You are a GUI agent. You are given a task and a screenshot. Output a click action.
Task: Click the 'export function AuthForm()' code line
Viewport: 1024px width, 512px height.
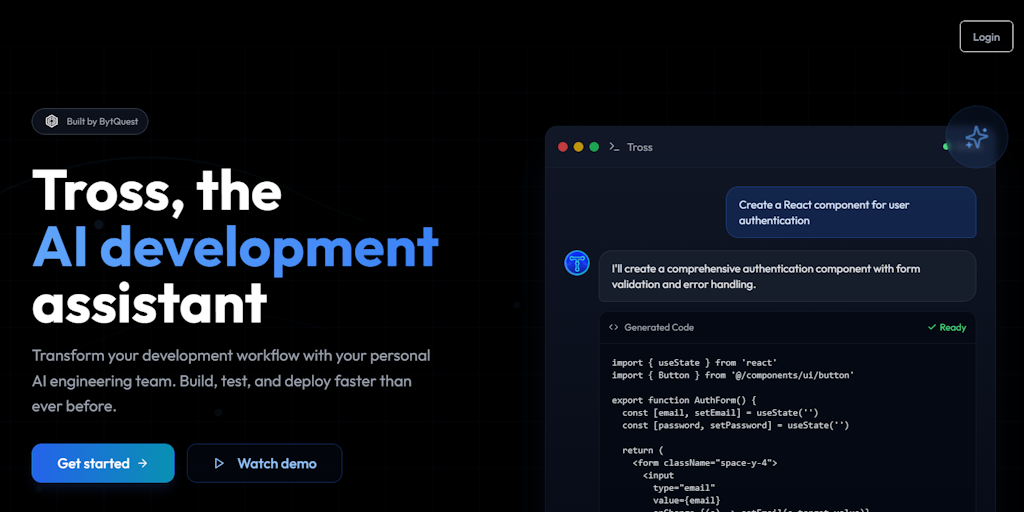pos(684,400)
